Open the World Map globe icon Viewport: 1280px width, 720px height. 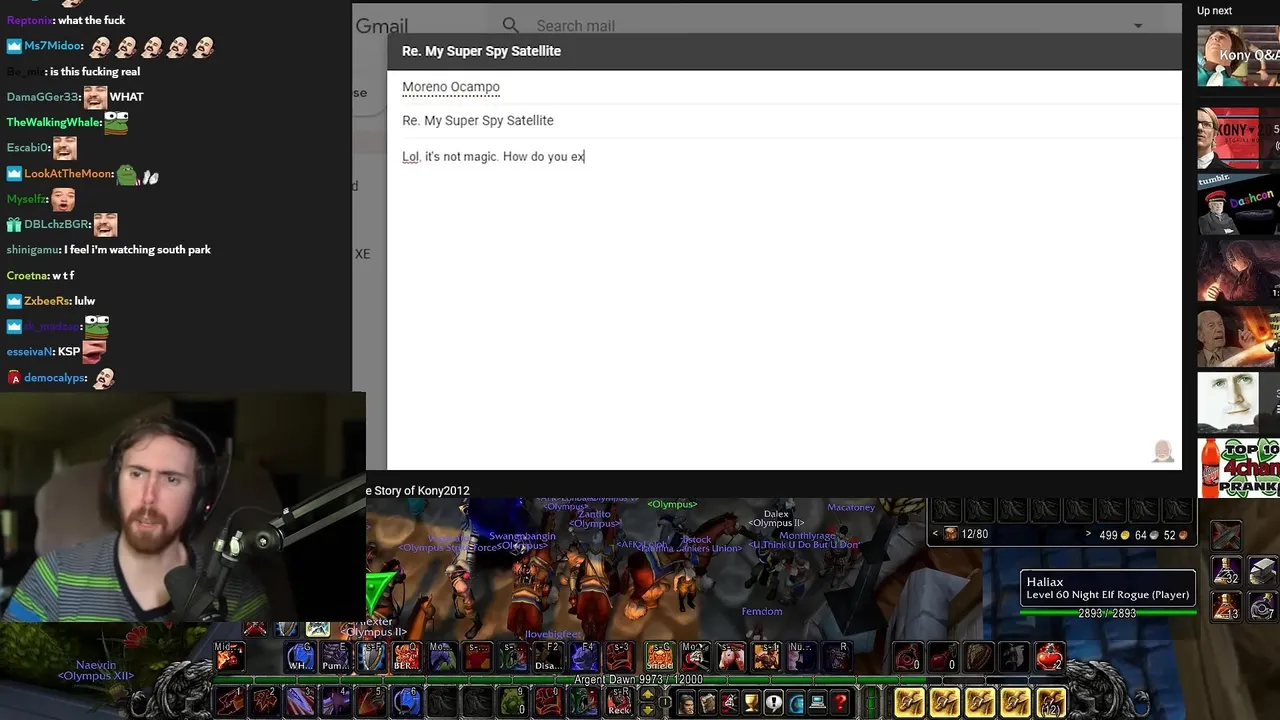click(795, 703)
